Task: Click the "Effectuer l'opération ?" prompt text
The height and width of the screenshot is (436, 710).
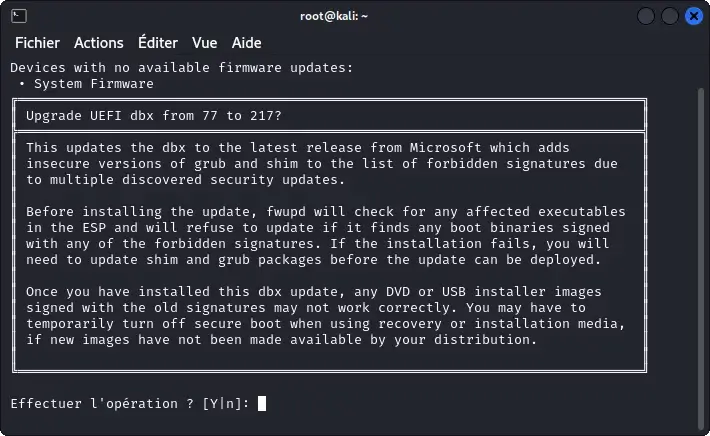Action: [x=101, y=404]
